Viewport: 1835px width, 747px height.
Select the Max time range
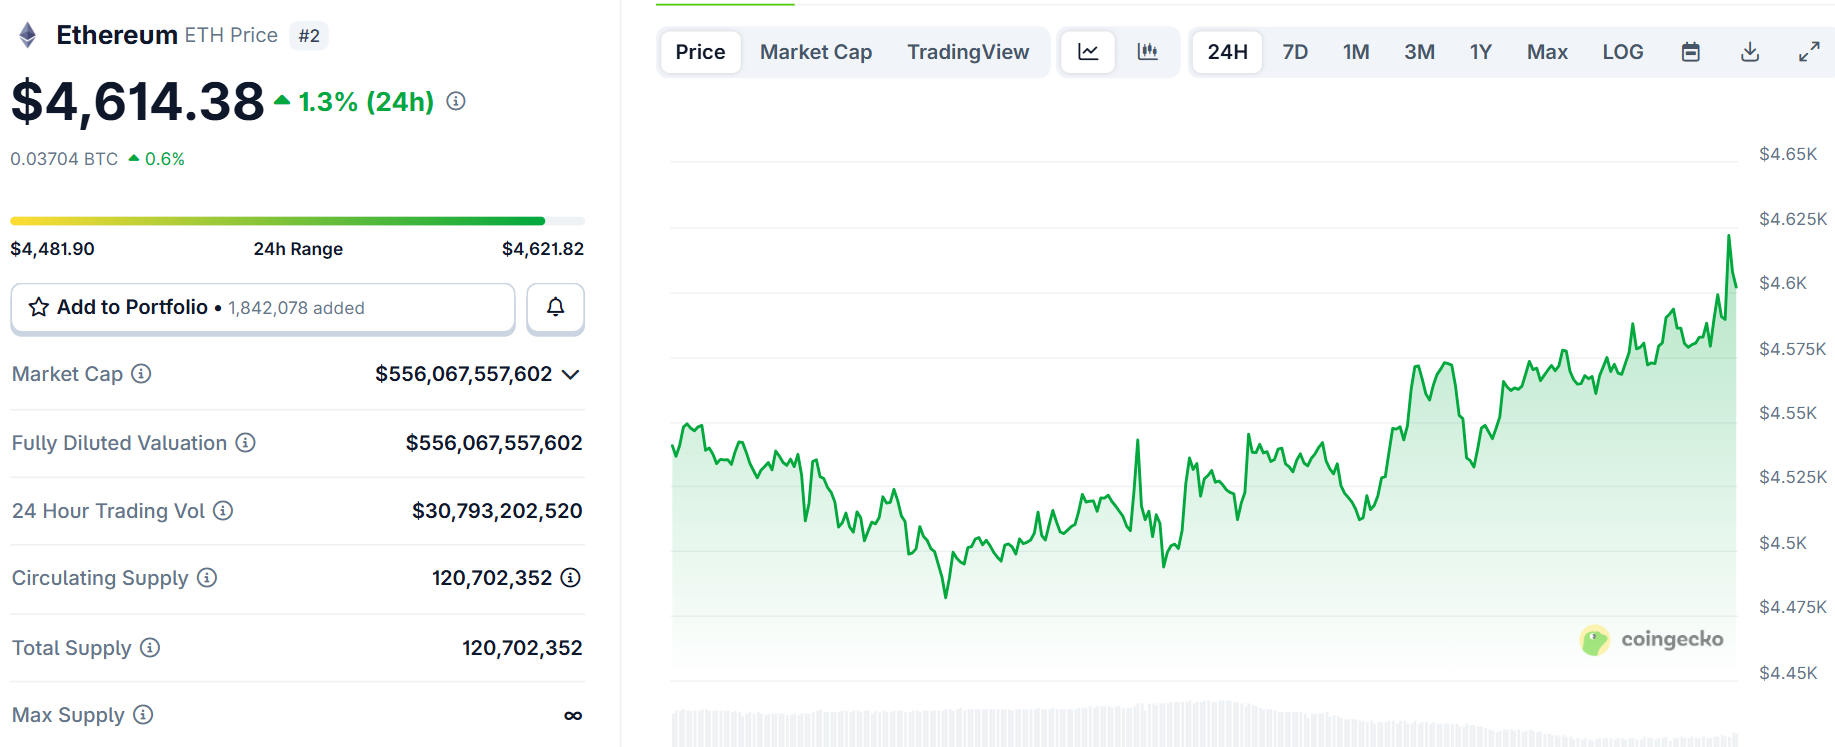pos(1547,52)
